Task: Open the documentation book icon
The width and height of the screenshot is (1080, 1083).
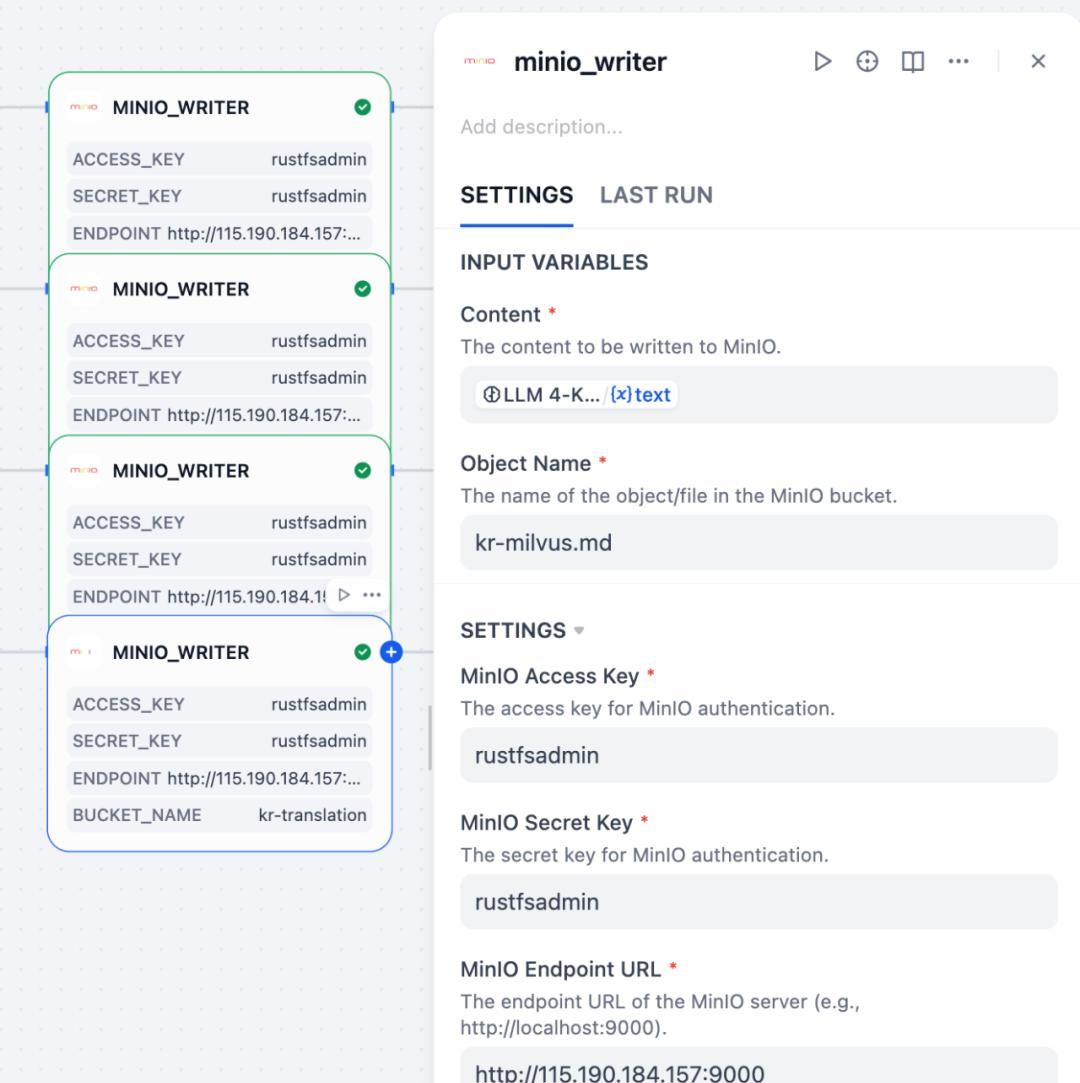Action: pos(911,61)
